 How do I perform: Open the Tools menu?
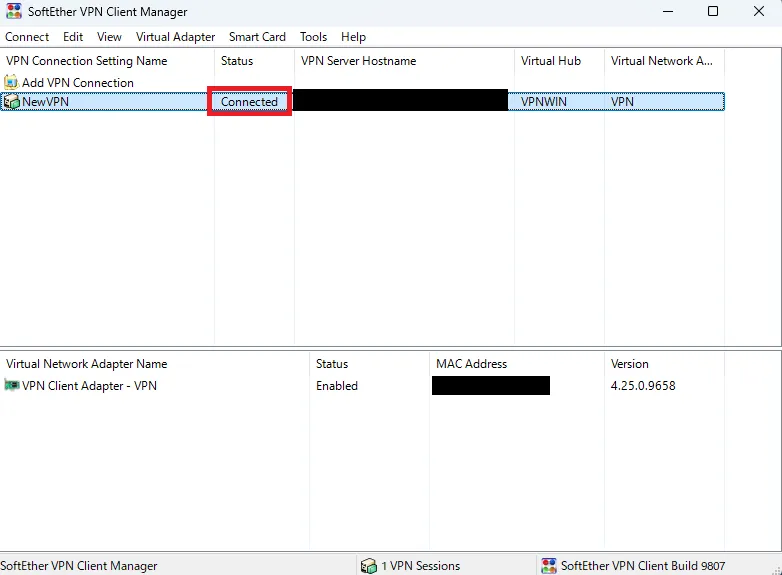pyautogui.click(x=313, y=37)
